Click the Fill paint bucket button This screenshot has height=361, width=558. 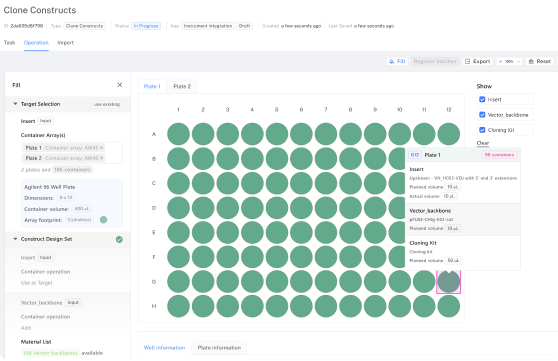[x=397, y=61]
